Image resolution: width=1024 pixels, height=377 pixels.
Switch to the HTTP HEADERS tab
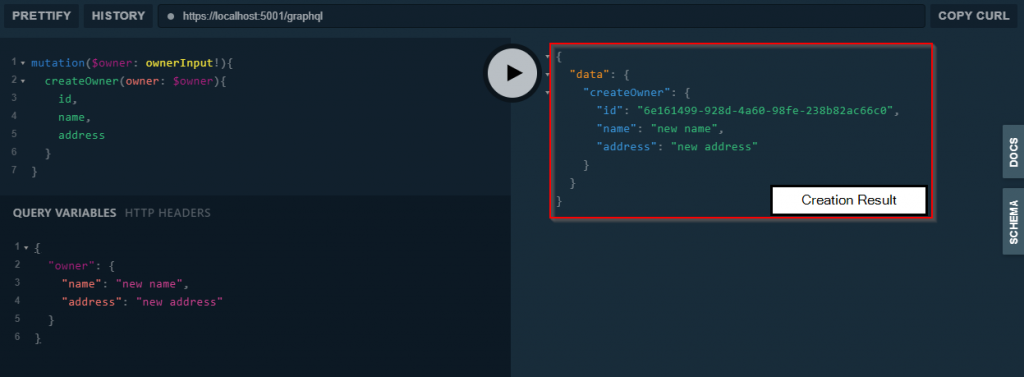tap(168, 213)
